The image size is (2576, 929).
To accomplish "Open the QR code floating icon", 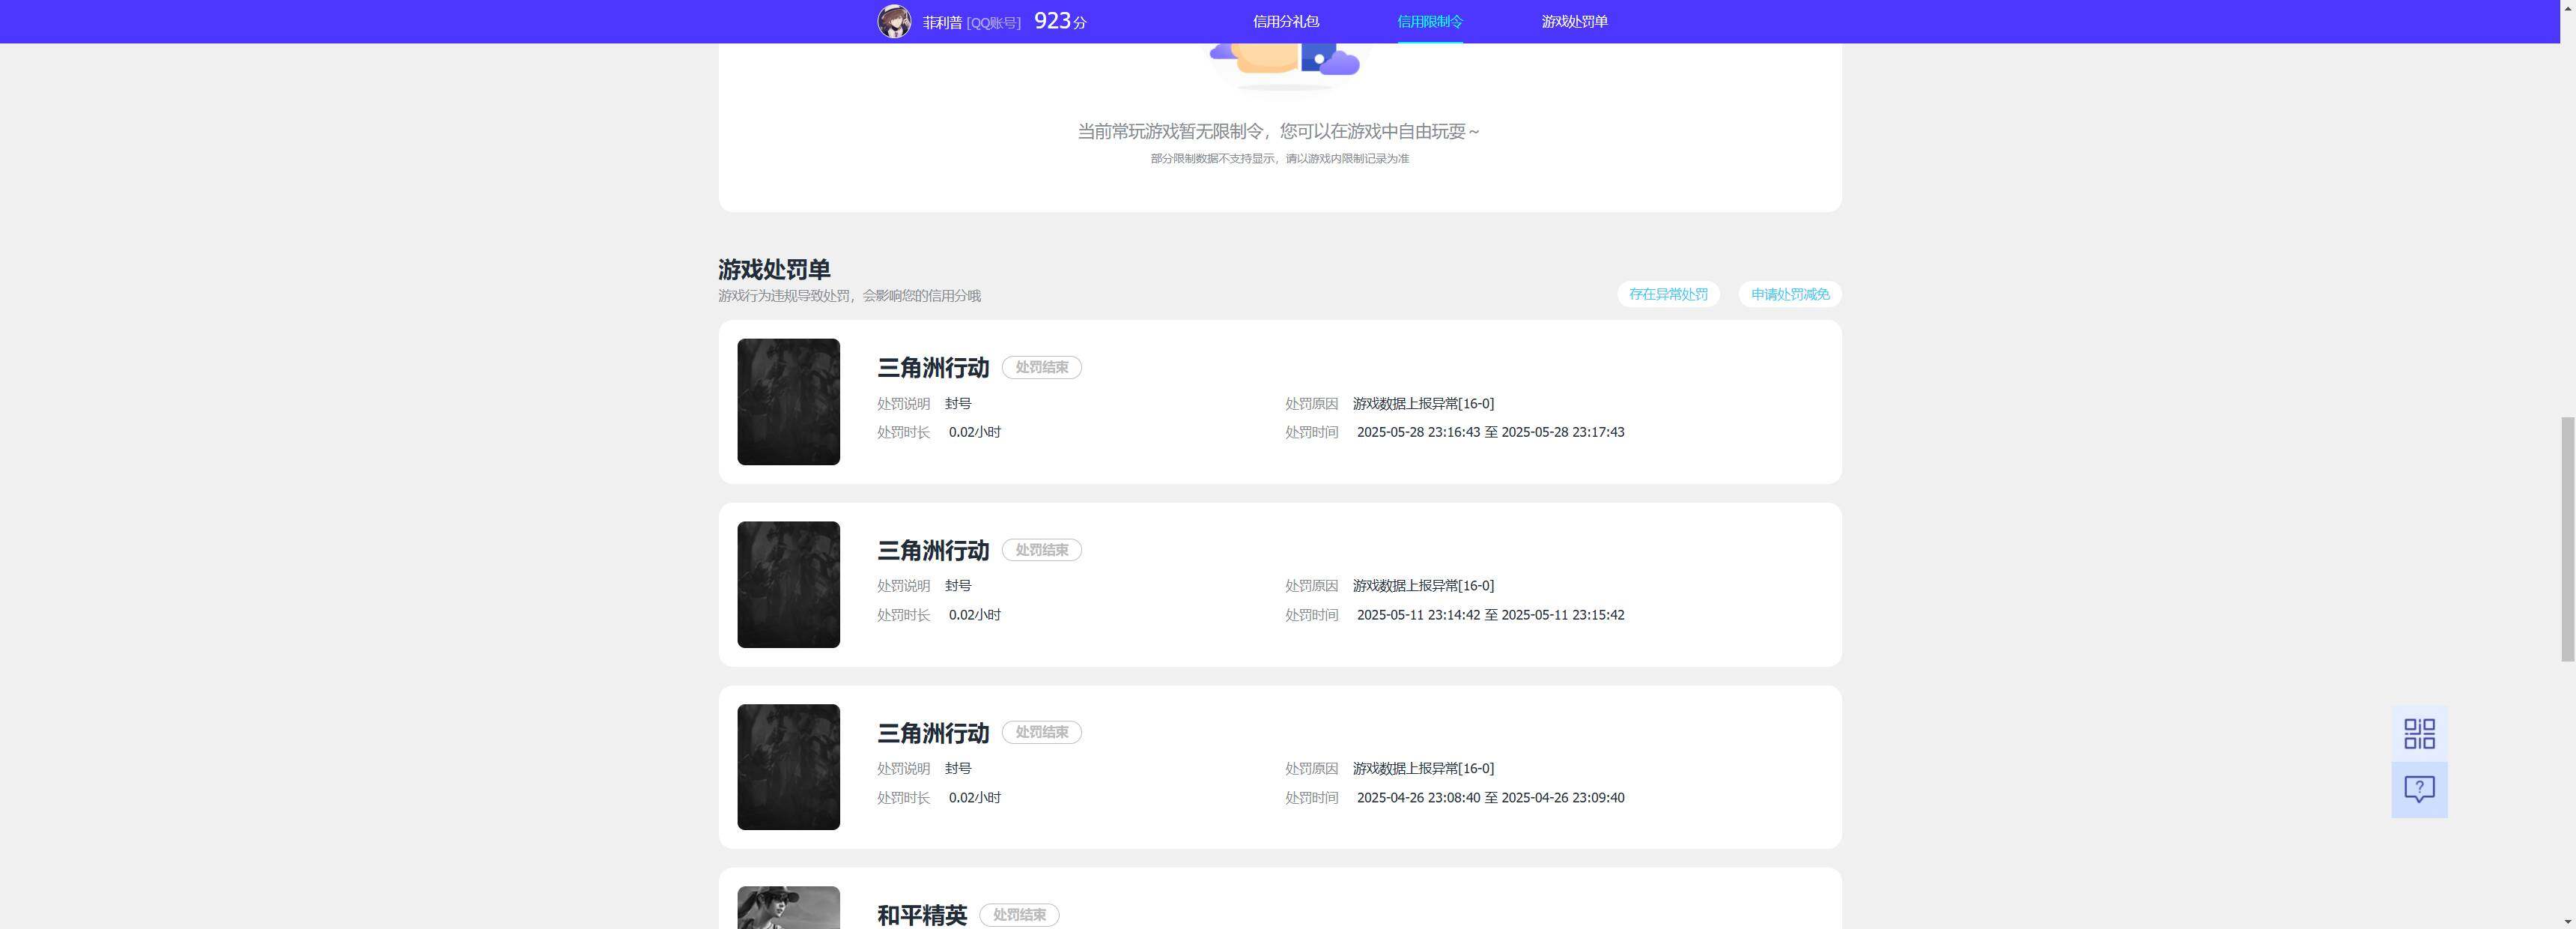I will [2419, 733].
